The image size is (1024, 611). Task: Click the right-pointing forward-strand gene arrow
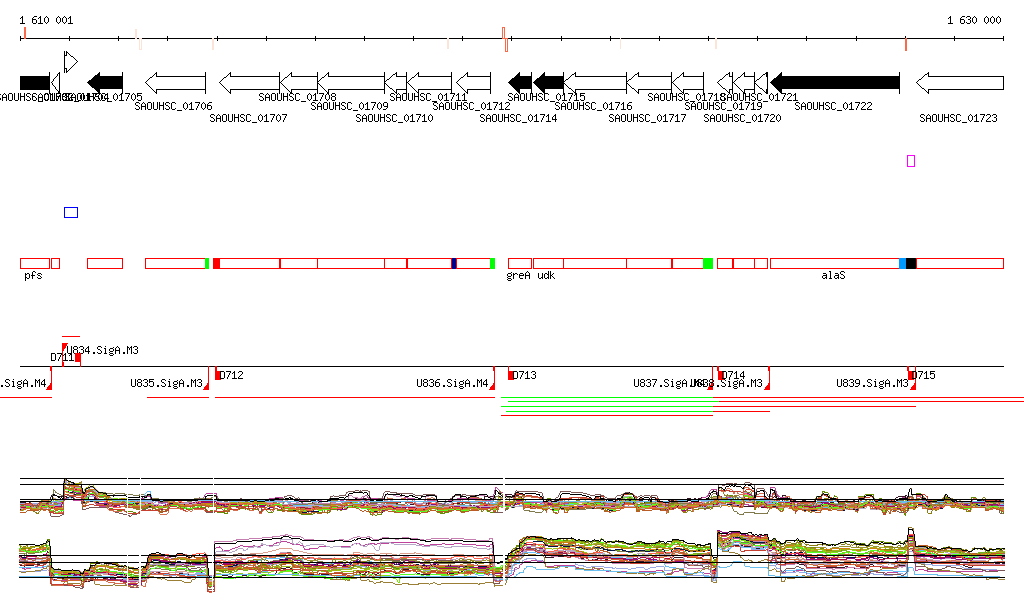click(x=71, y=62)
